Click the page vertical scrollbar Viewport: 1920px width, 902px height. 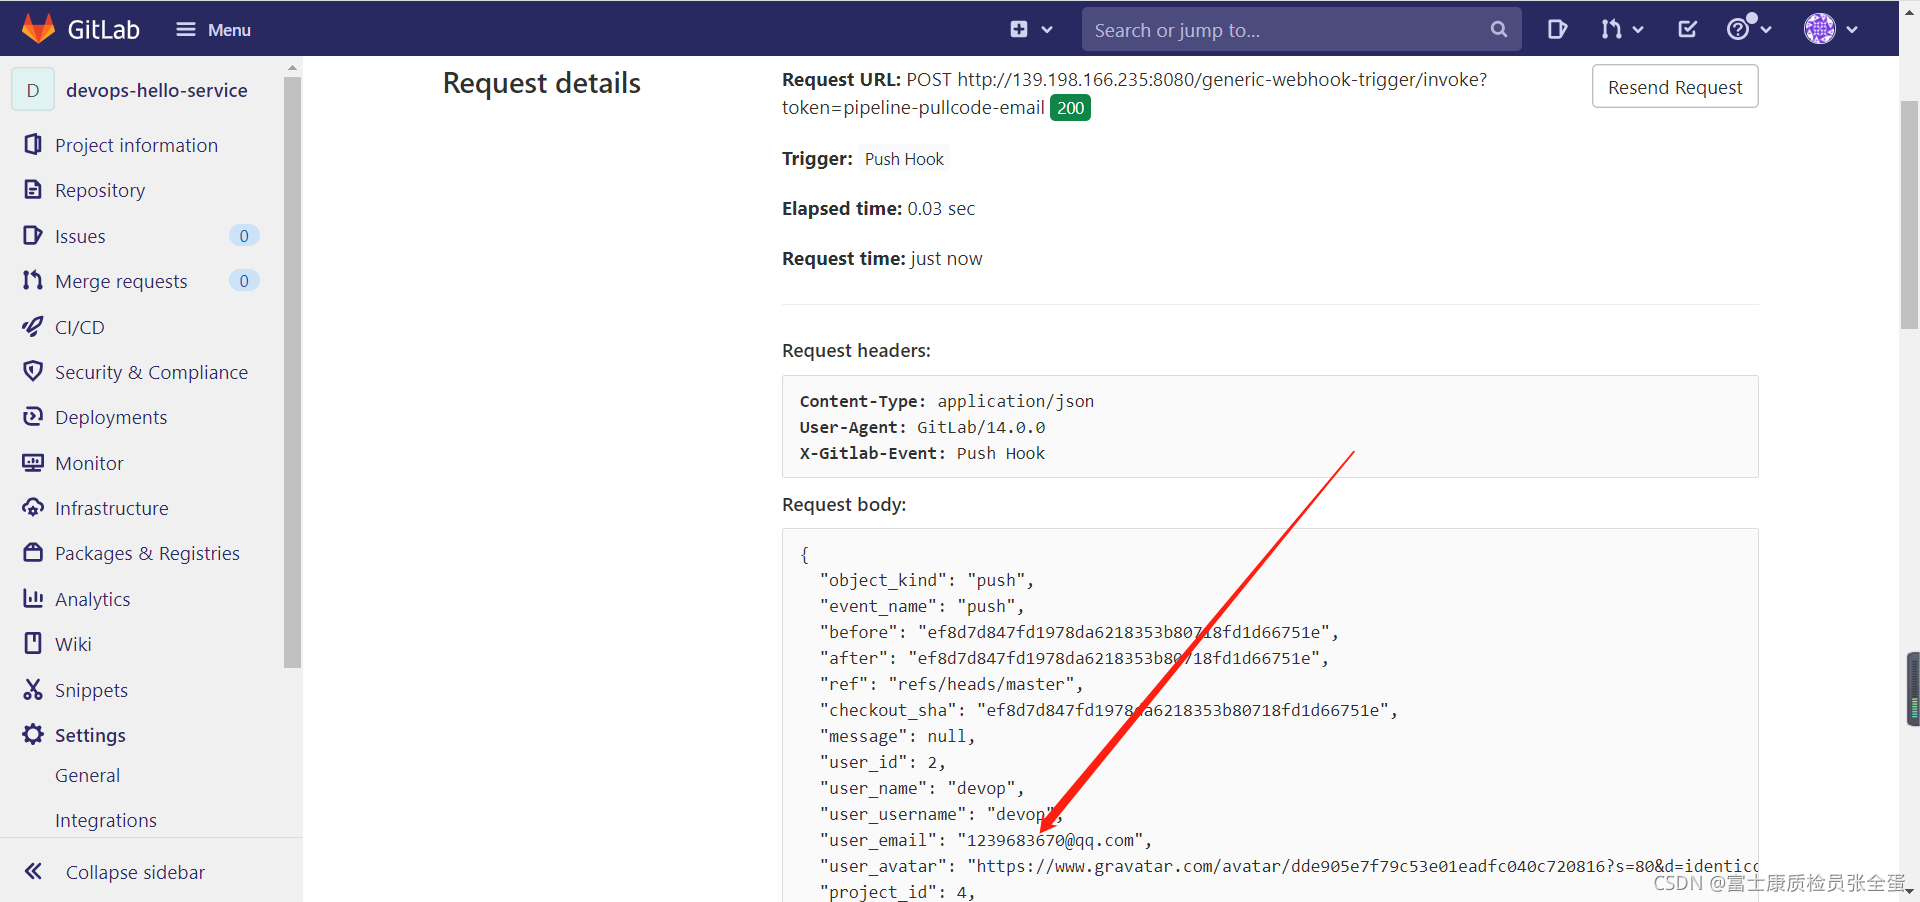(x=1909, y=215)
